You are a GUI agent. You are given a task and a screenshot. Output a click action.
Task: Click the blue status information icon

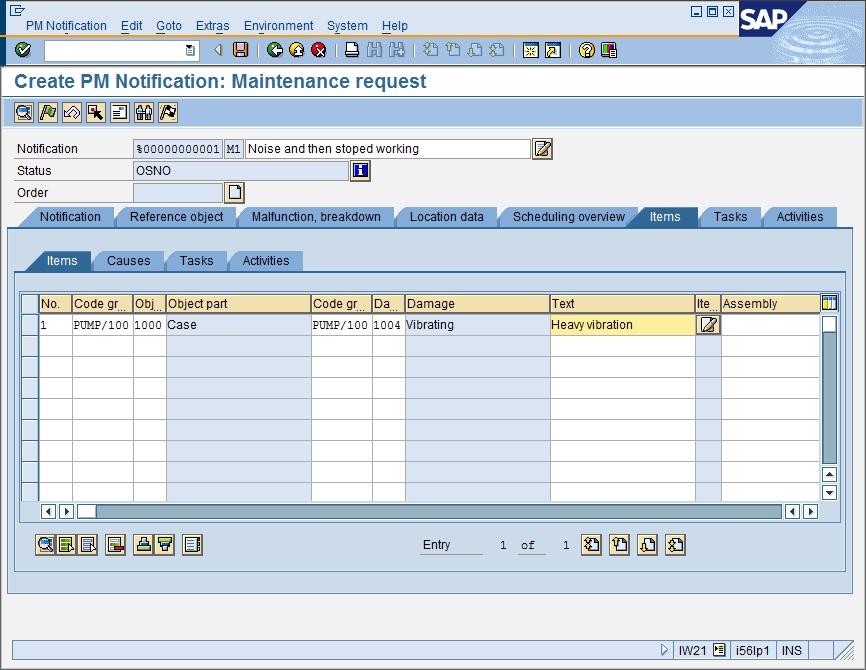[360, 171]
